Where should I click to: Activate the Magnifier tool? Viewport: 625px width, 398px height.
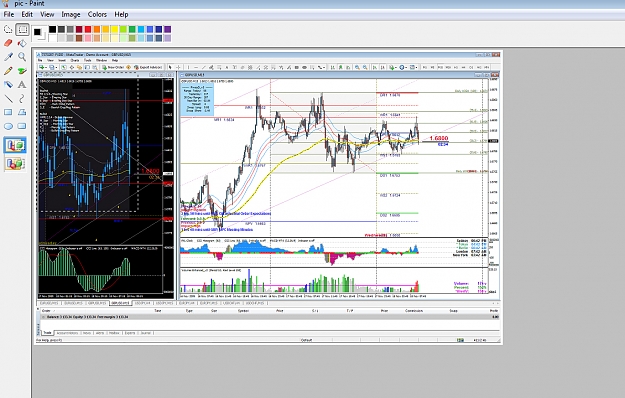[x=22, y=57]
